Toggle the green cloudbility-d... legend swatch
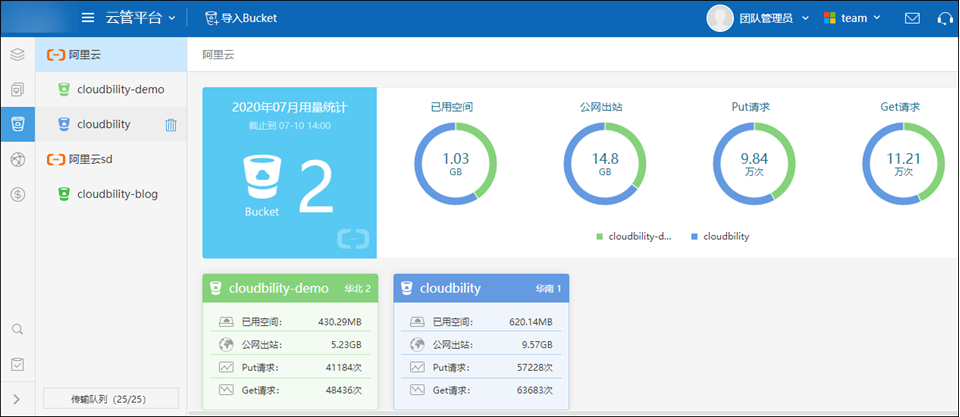960x417 pixels. 600,236
